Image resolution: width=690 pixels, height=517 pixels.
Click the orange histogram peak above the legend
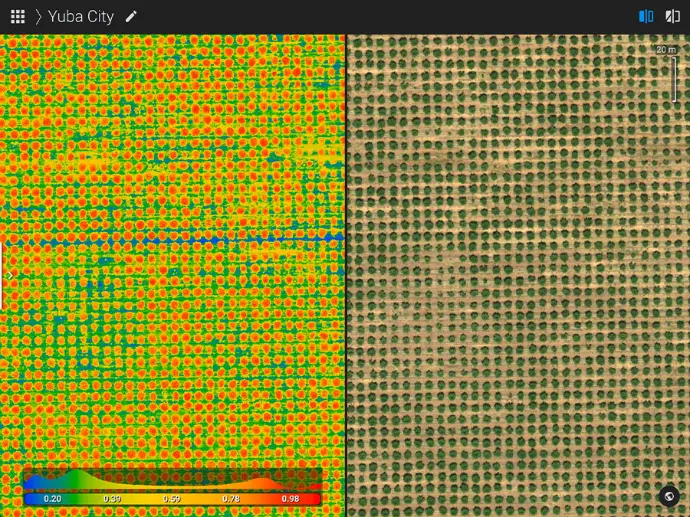tap(264, 483)
